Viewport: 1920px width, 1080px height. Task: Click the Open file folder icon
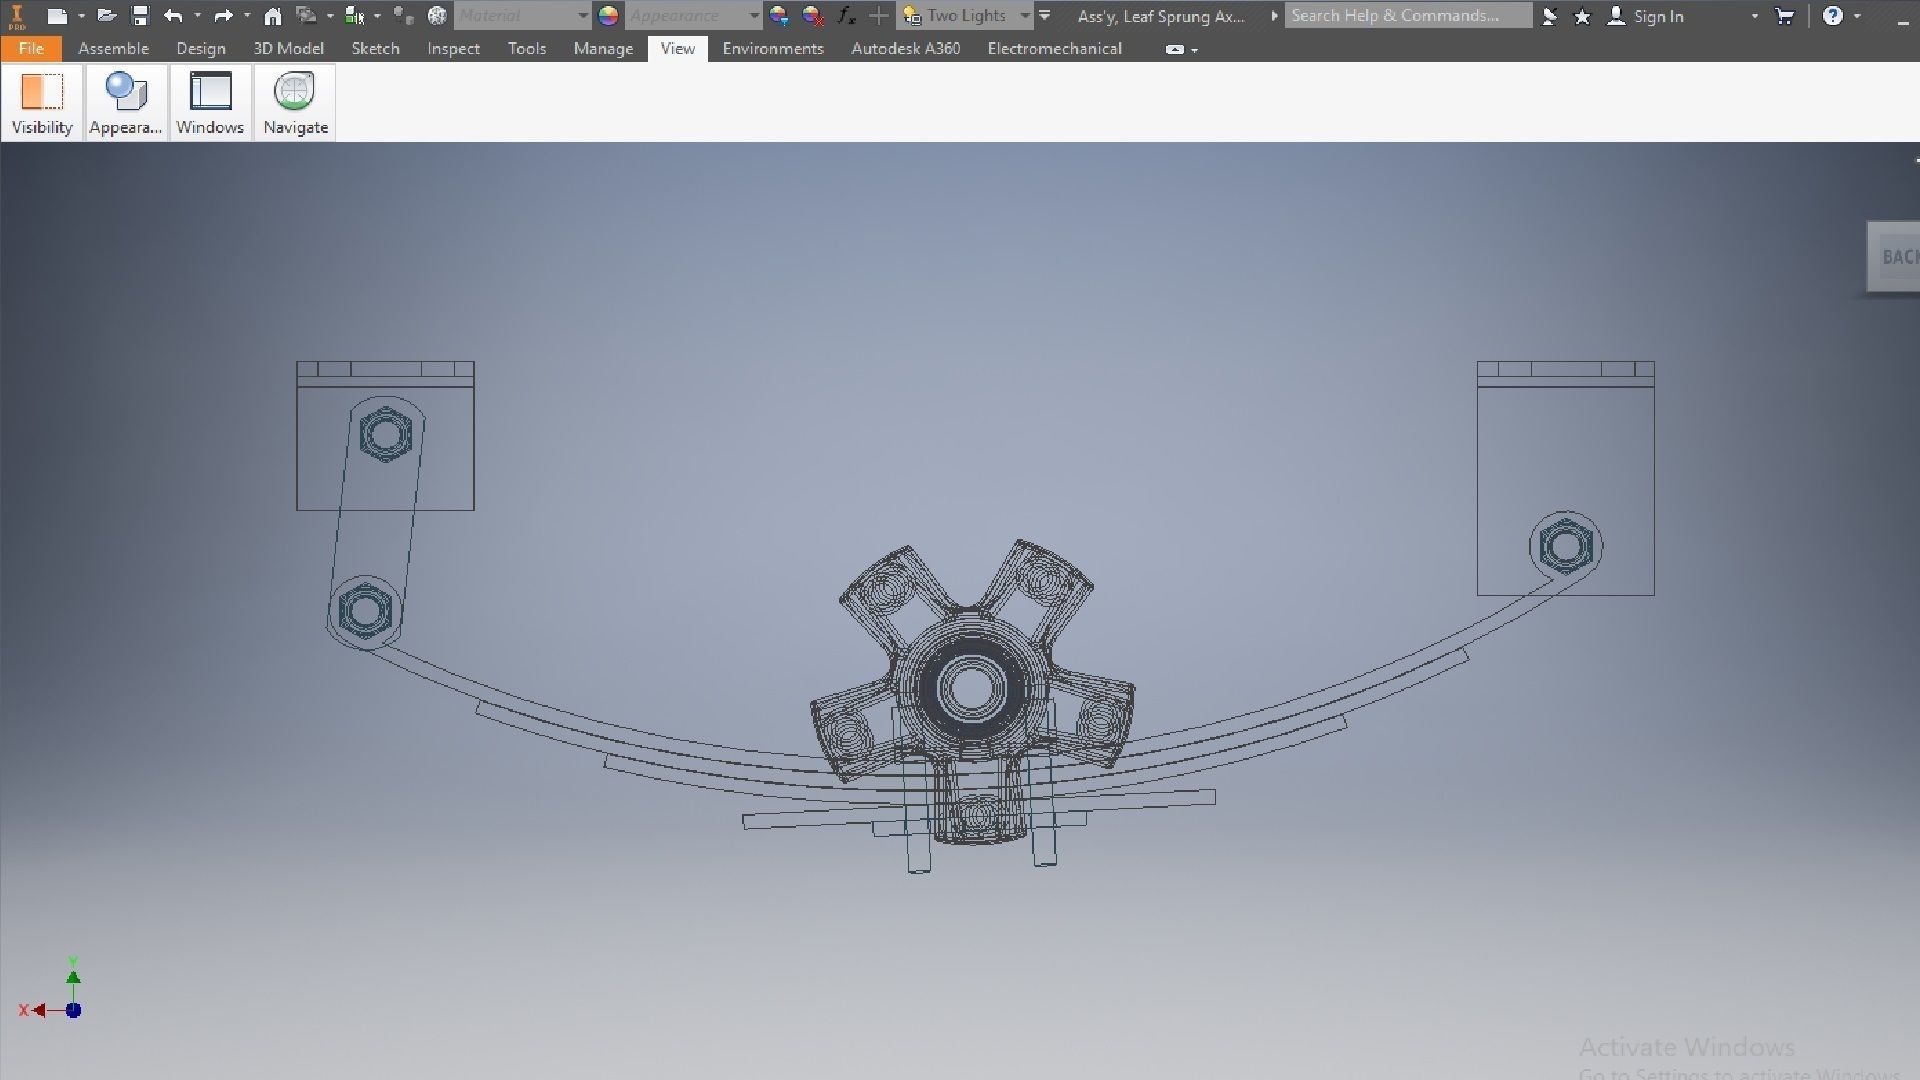(x=107, y=16)
